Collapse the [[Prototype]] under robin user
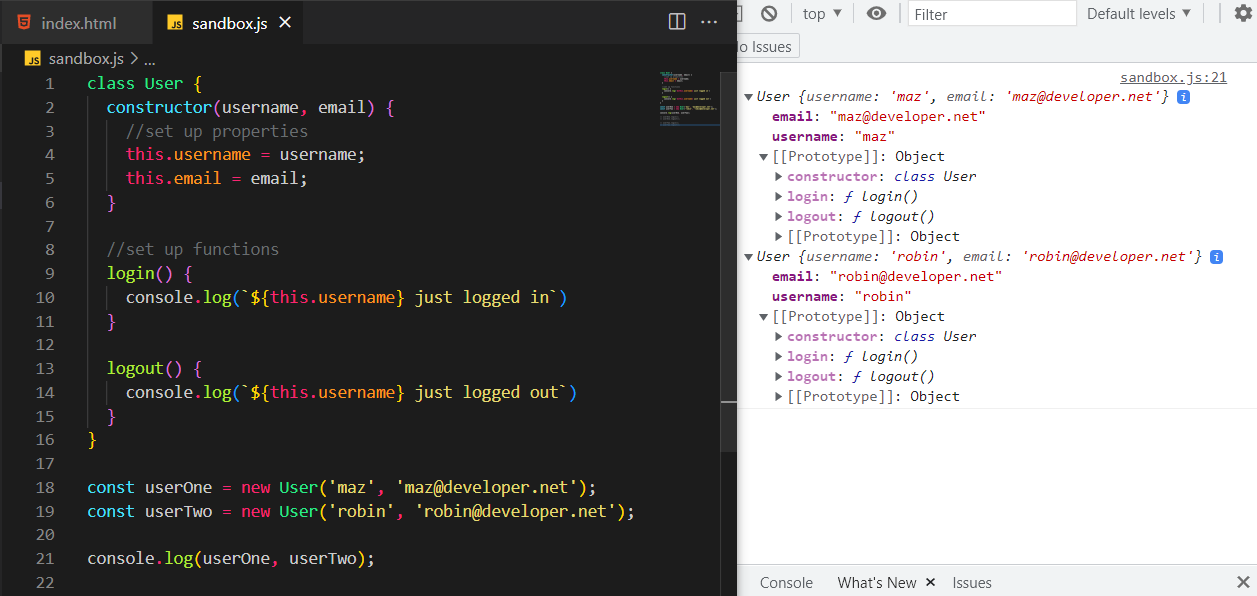 pyautogui.click(x=764, y=317)
